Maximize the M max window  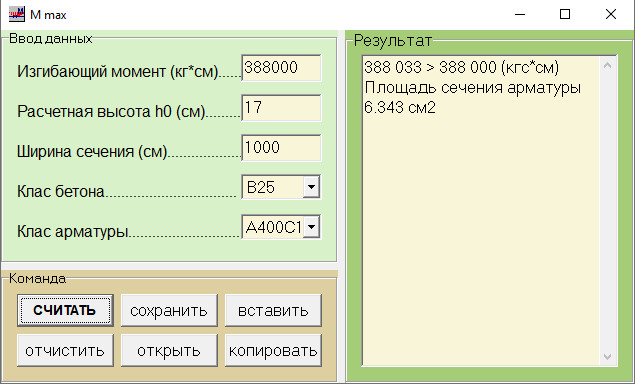(x=565, y=15)
